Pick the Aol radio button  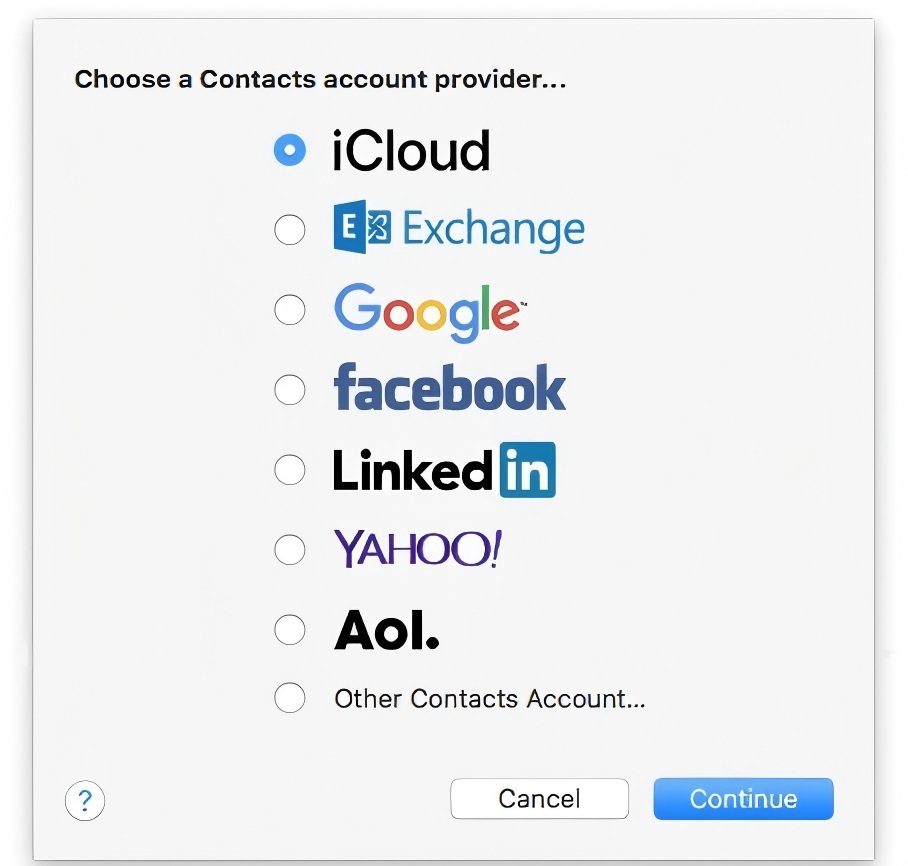[x=290, y=629]
